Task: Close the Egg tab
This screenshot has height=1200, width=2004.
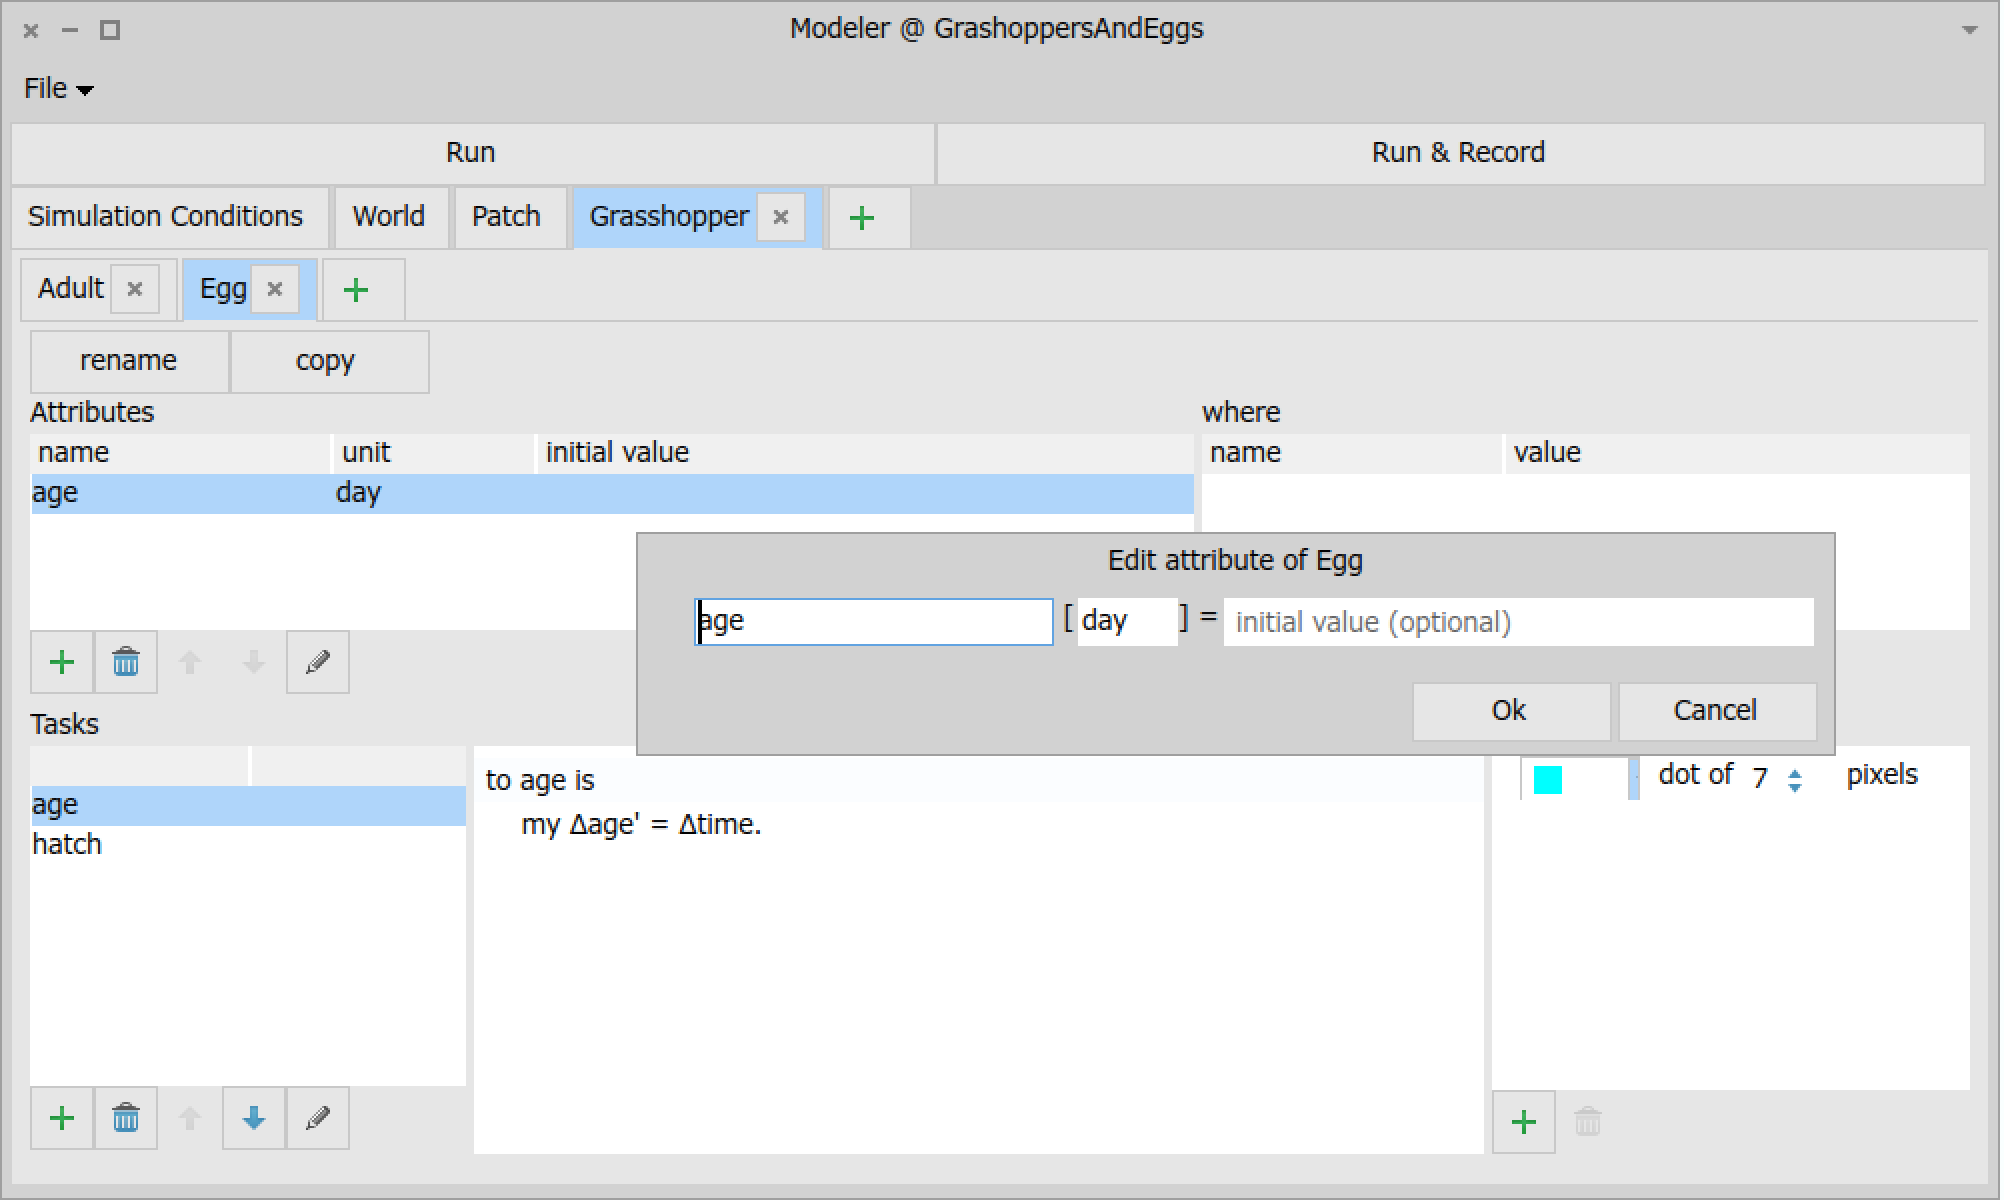Action: click(x=275, y=289)
